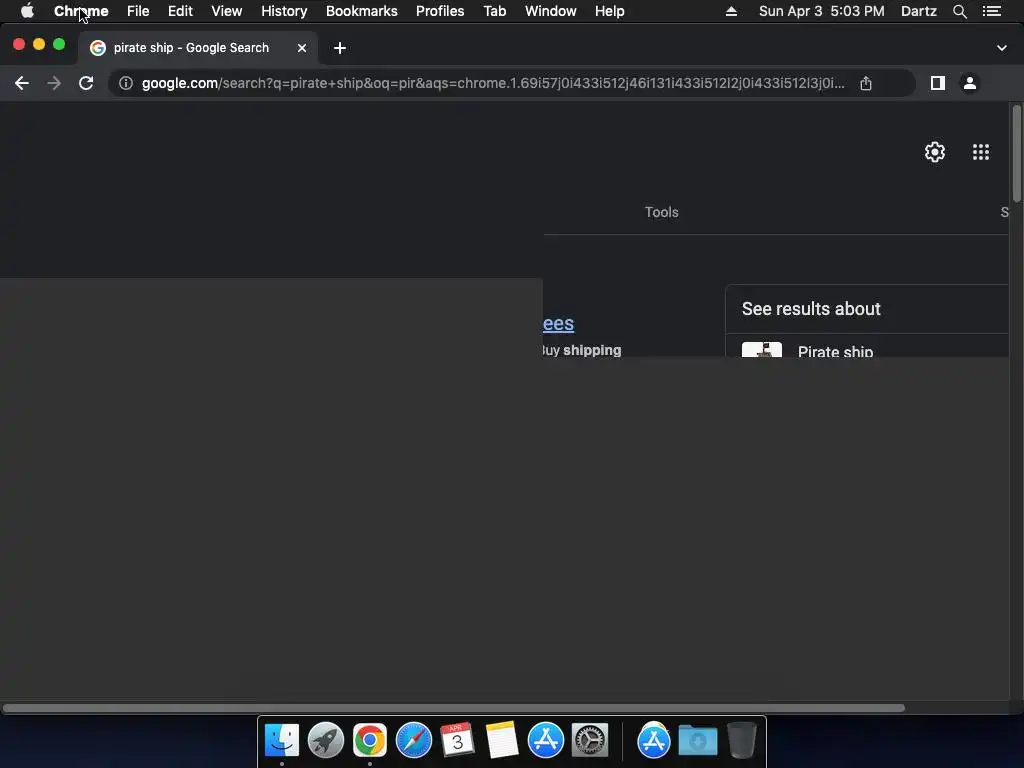
Task: Reload the current page
Action: [86, 83]
